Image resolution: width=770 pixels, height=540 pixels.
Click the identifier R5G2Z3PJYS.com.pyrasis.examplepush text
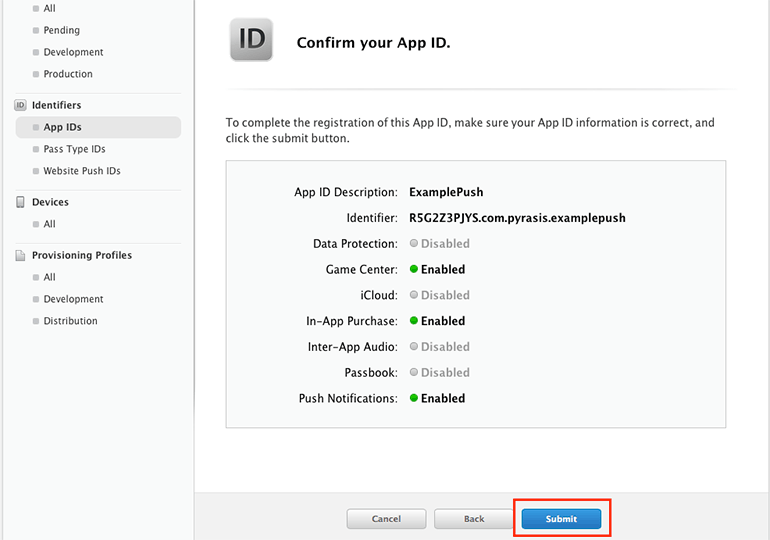click(517, 217)
